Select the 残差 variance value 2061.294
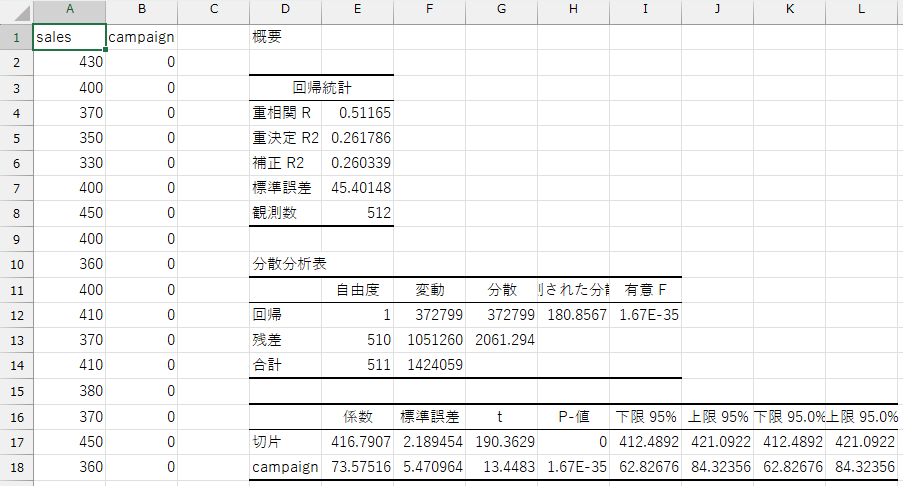The image size is (903, 486). pos(501,339)
